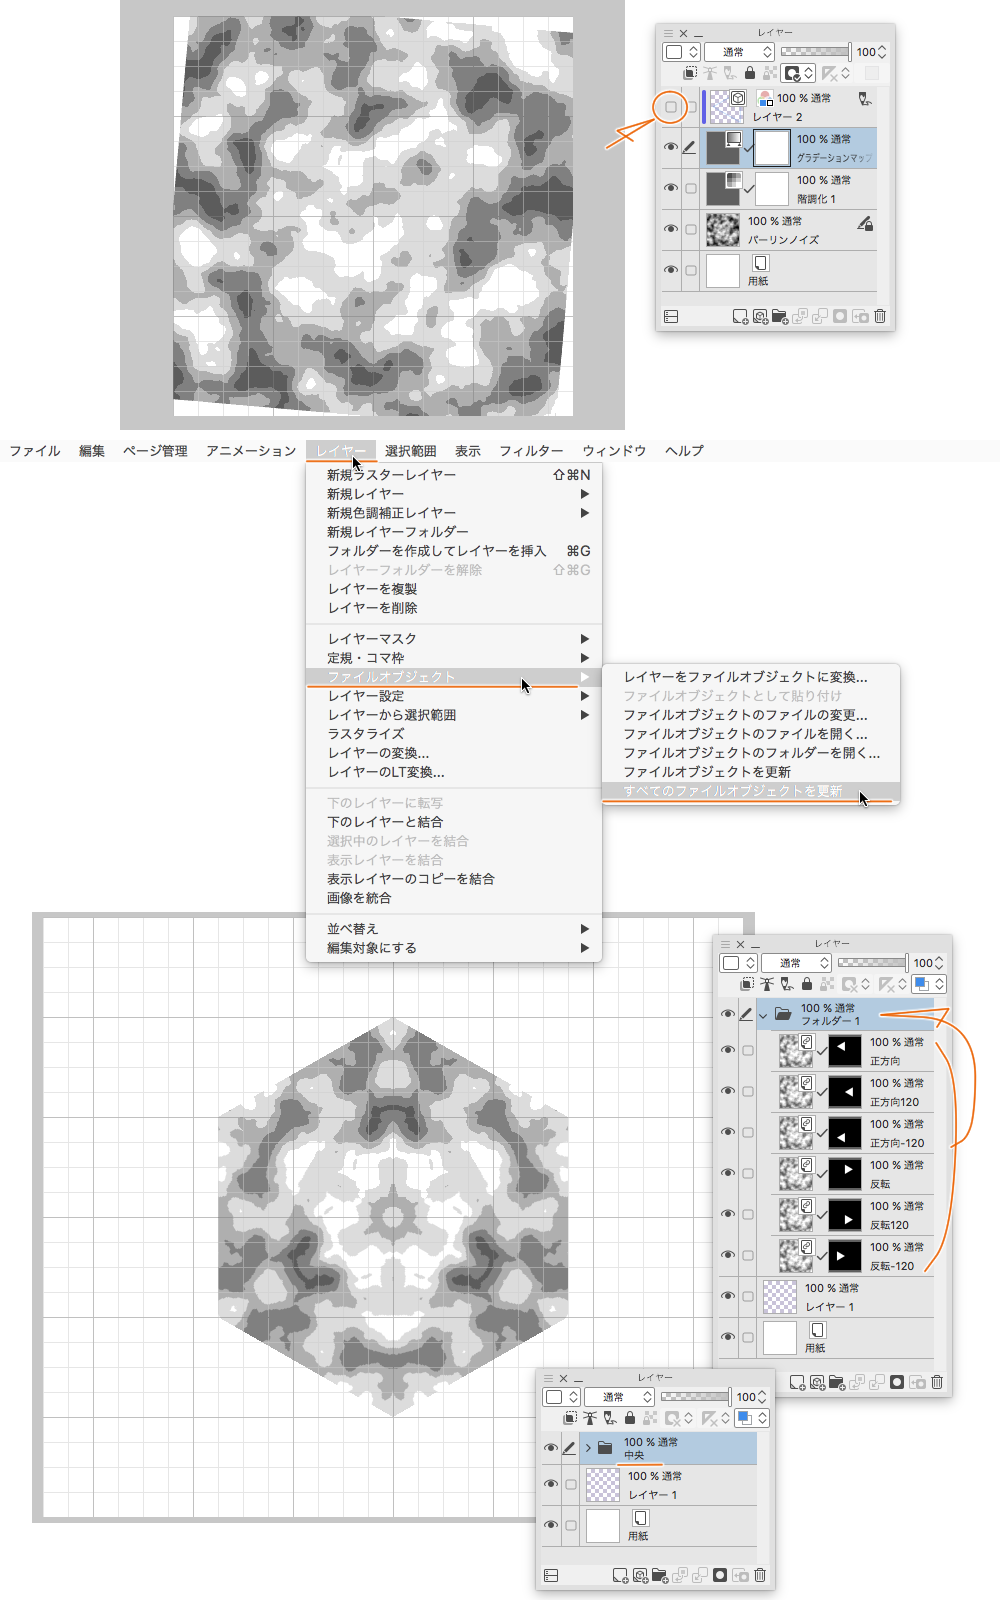
Task: Tick the checkbox beside 反転 layer
Action: [748, 1173]
